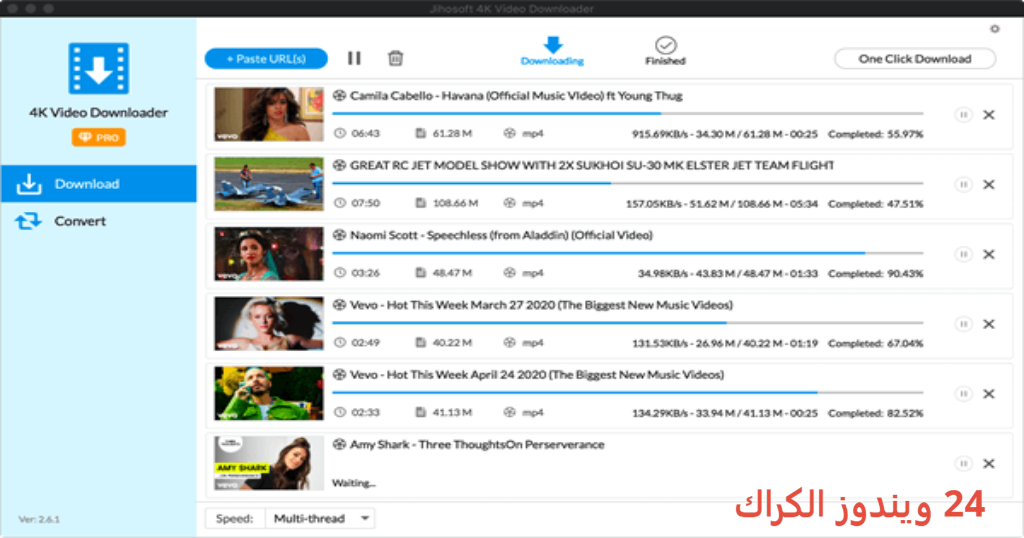Remove the Amy Shark download item
This screenshot has width=1024, height=538.
pyautogui.click(x=989, y=464)
